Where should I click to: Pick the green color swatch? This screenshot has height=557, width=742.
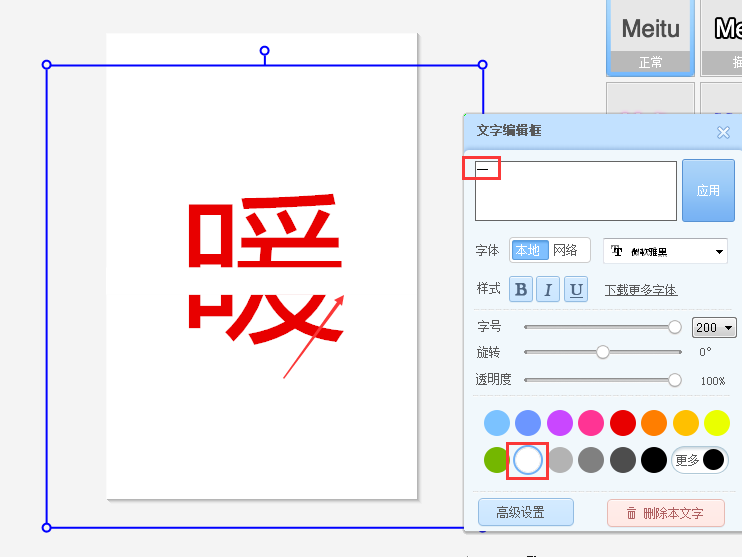pyautogui.click(x=497, y=460)
